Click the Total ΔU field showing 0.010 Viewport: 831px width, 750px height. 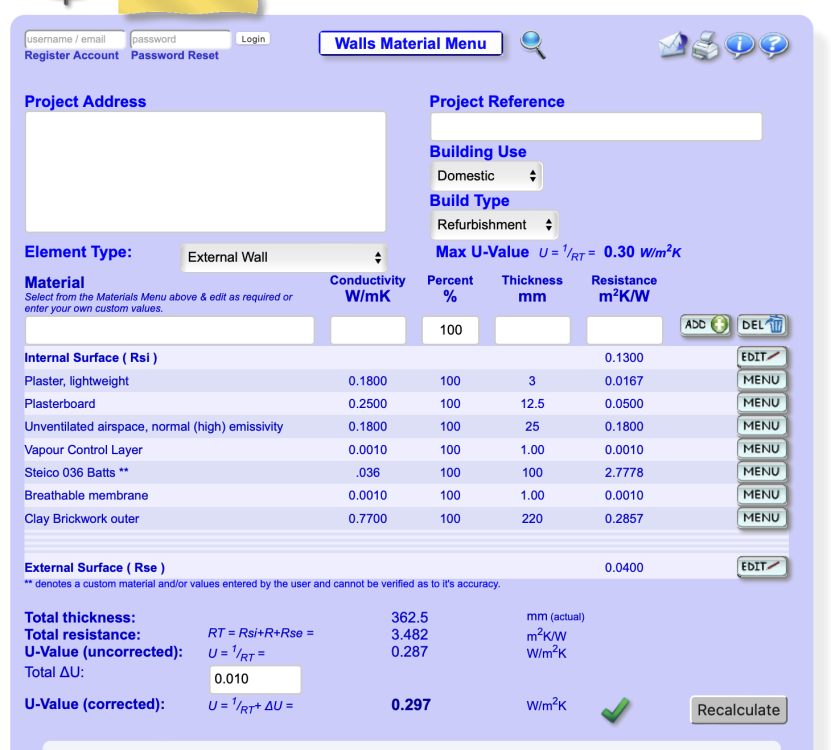[x=255, y=679]
